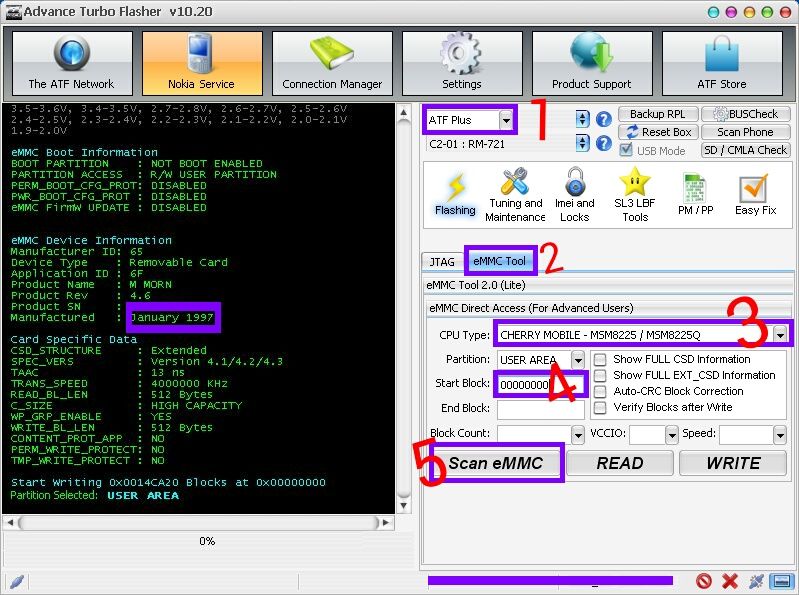
Task: Open Connection Manager
Action: tap(332, 63)
